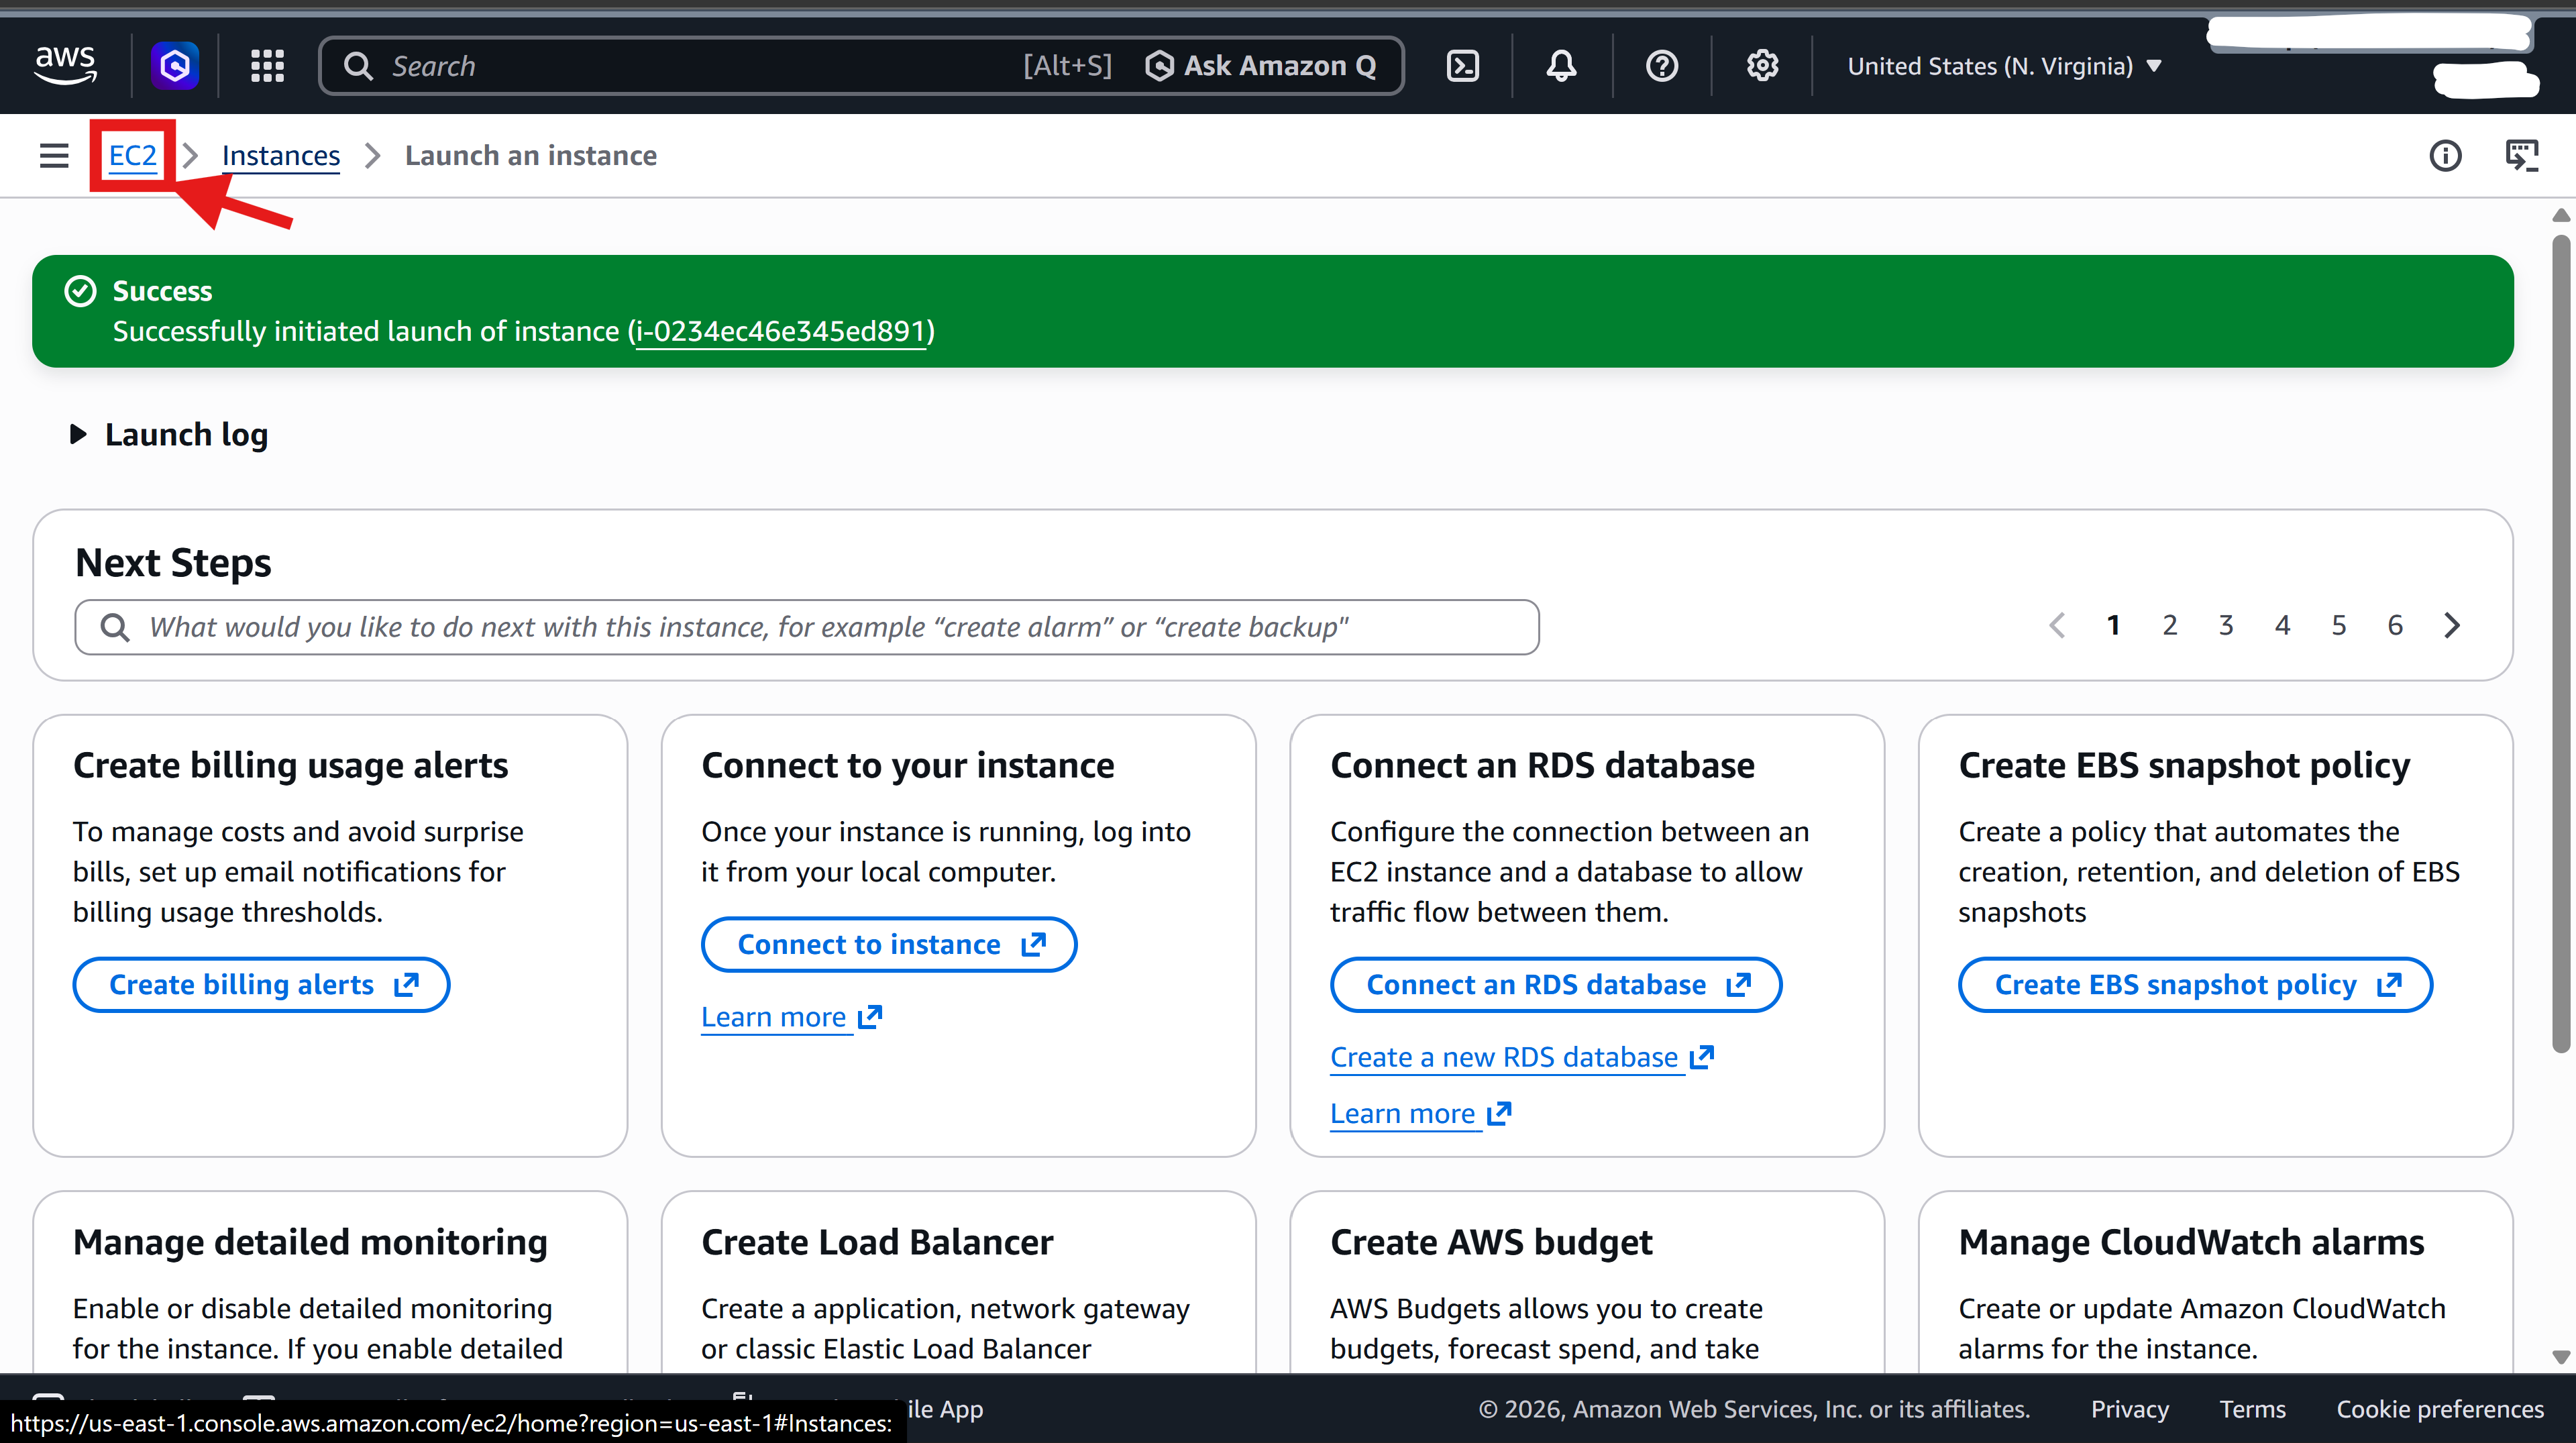Go to Next Steps page 4

(x=2282, y=625)
